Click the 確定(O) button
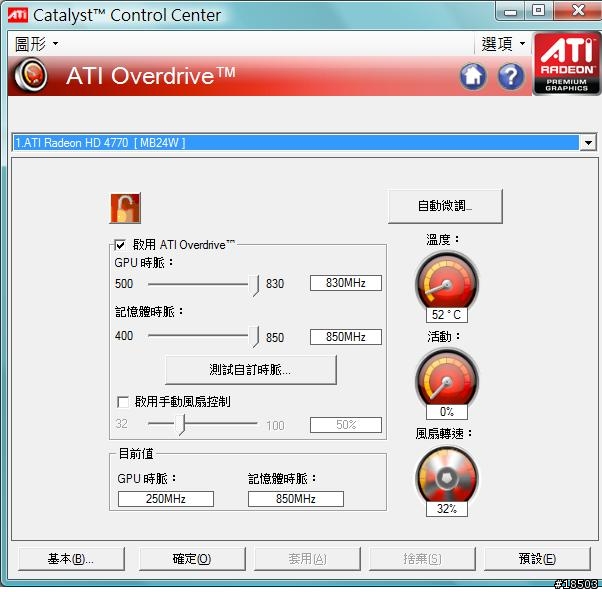The width and height of the screenshot is (602, 592). click(192, 559)
